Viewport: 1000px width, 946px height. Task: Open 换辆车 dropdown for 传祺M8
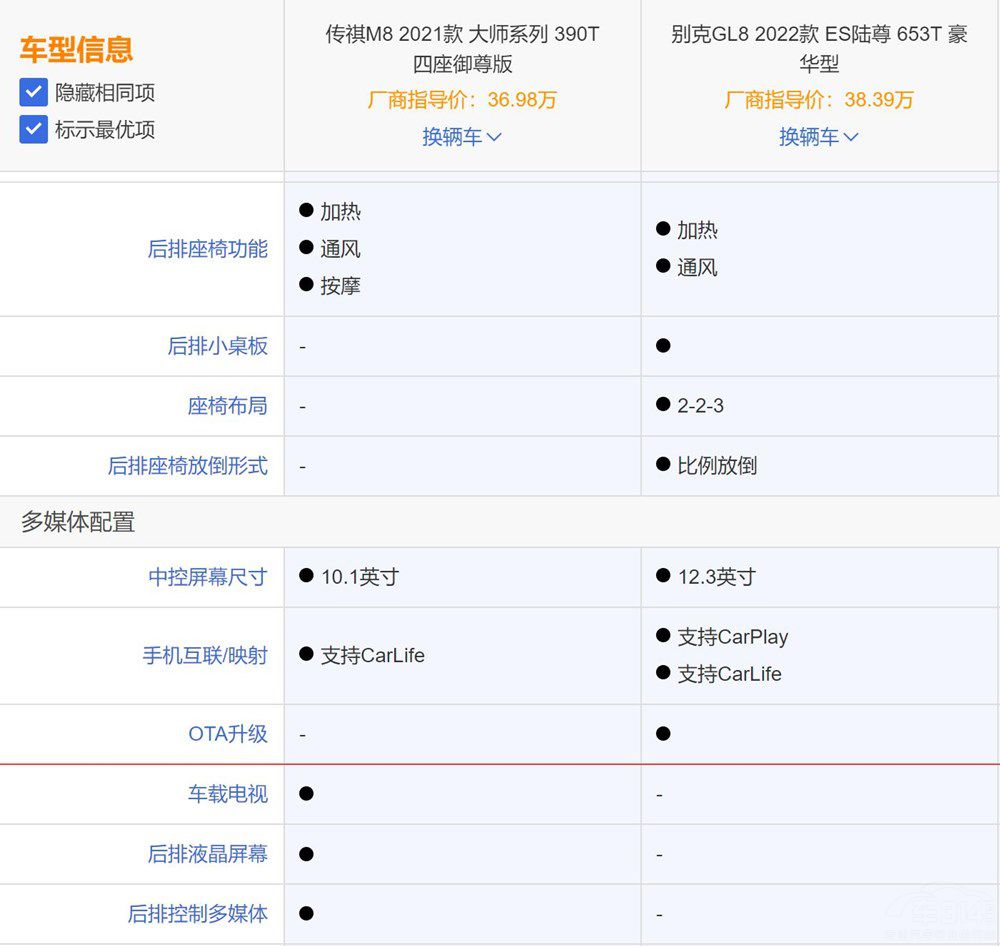461,137
